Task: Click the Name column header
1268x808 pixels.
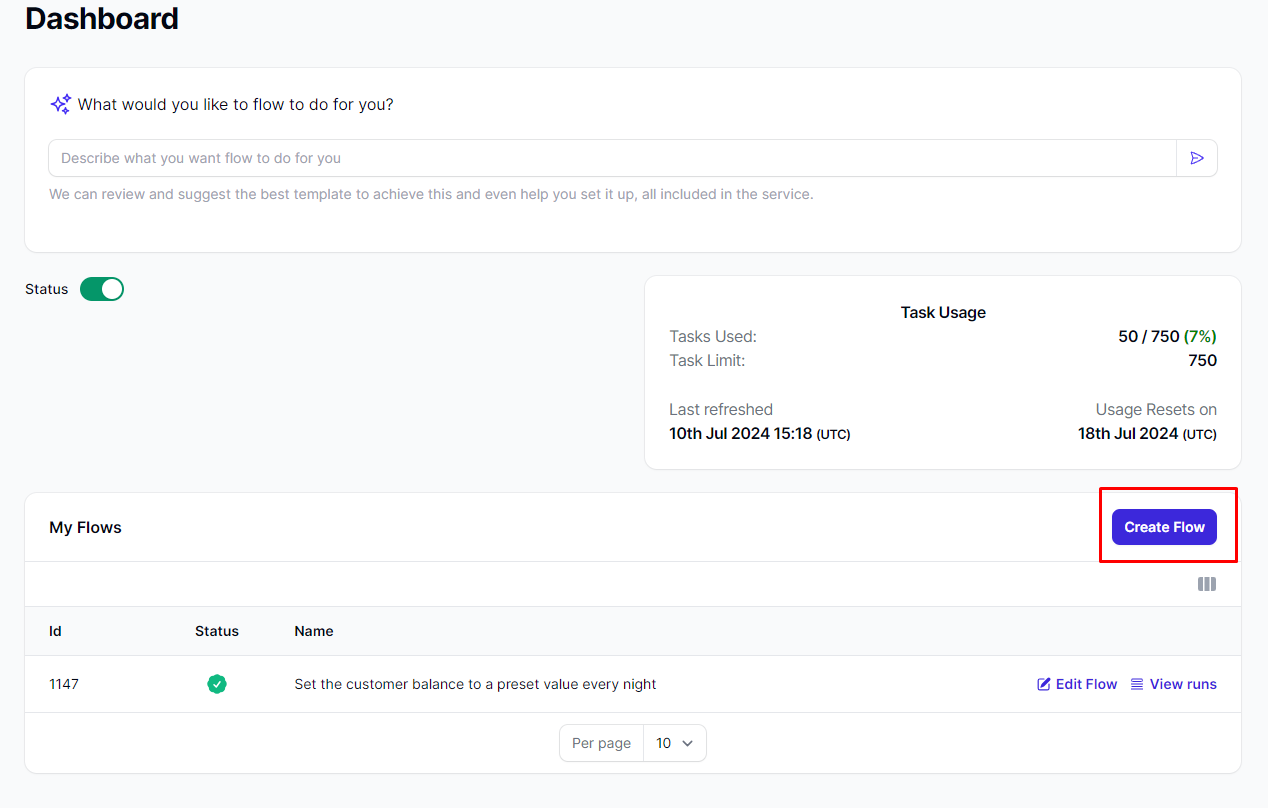Action: pyautogui.click(x=314, y=631)
